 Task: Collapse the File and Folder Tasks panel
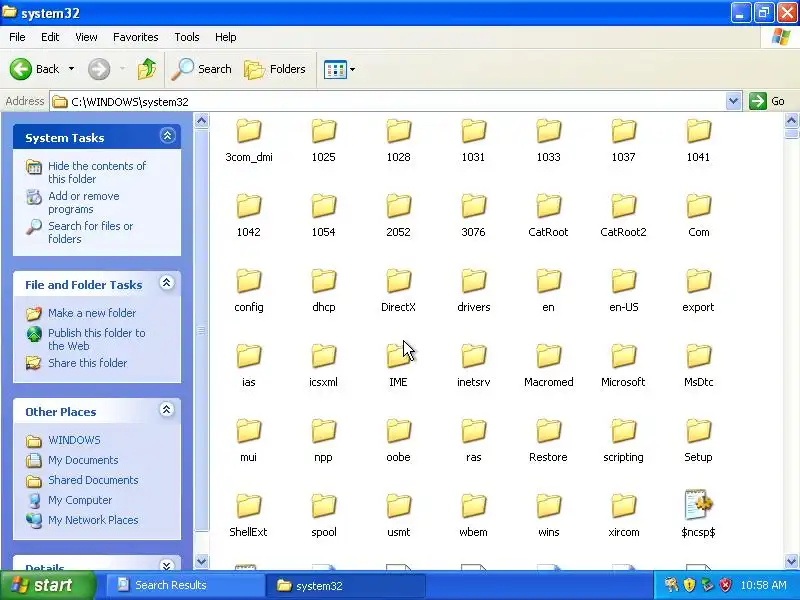tap(166, 283)
